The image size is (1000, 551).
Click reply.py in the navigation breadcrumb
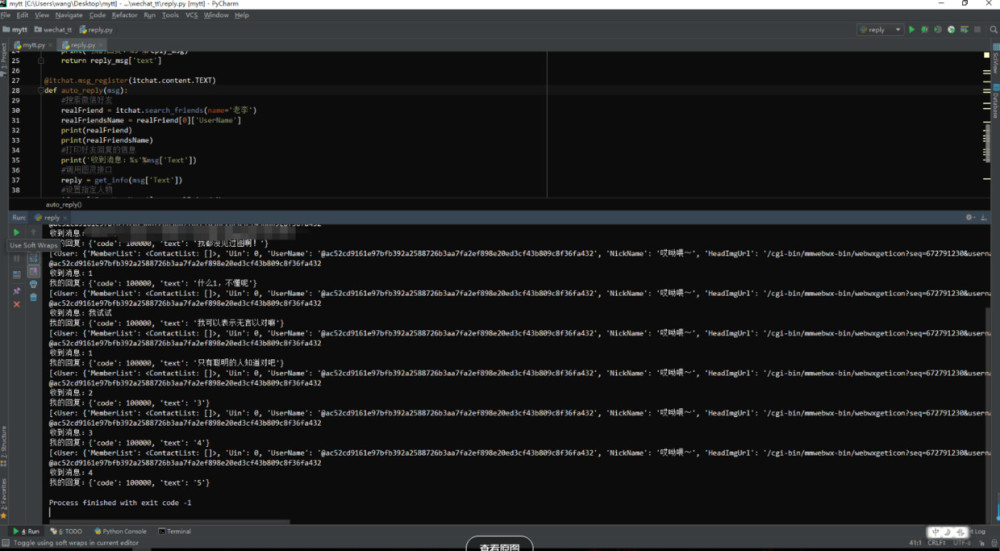[x=96, y=29]
